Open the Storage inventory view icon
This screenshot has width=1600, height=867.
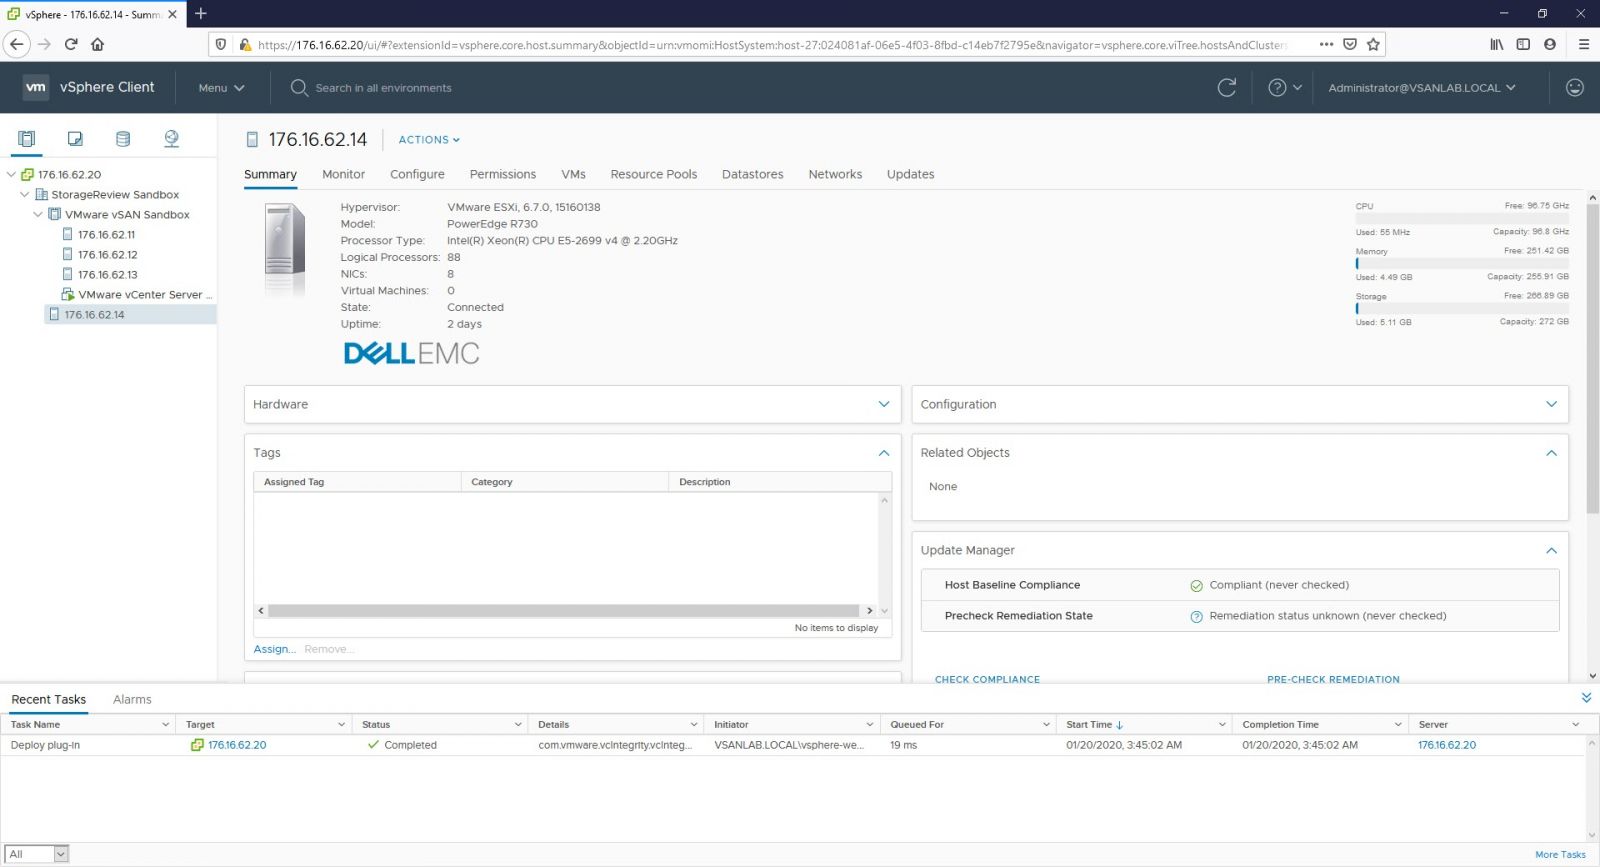point(123,139)
